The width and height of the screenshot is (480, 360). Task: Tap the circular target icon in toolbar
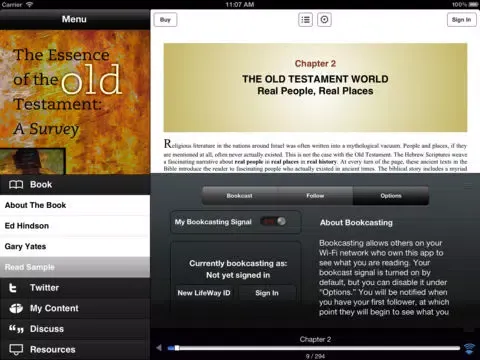click(x=324, y=20)
